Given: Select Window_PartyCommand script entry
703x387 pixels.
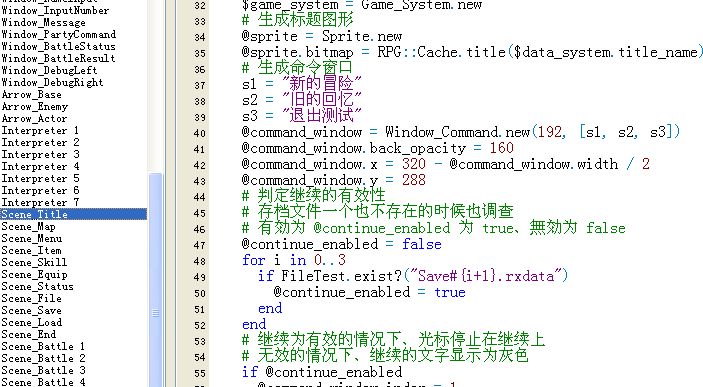Looking at the screenshot, I should 59,35.
